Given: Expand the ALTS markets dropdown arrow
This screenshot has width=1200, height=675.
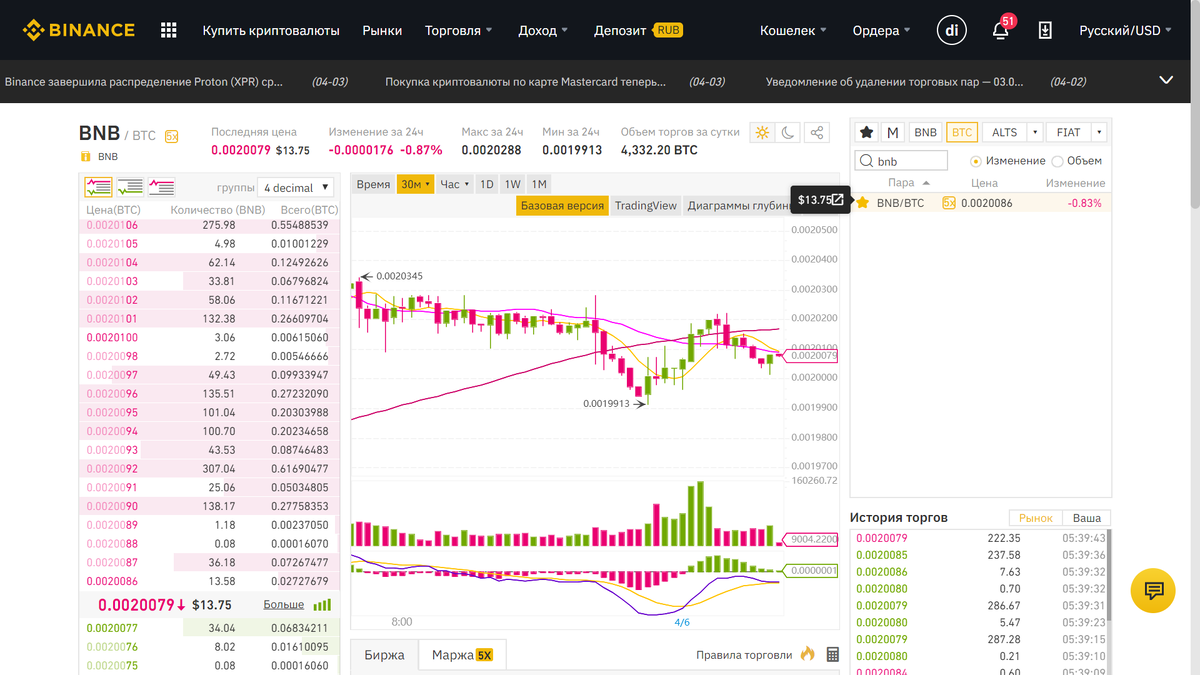Looking at the screenshot, I should pyautogui.click(x=1034, y=132).
